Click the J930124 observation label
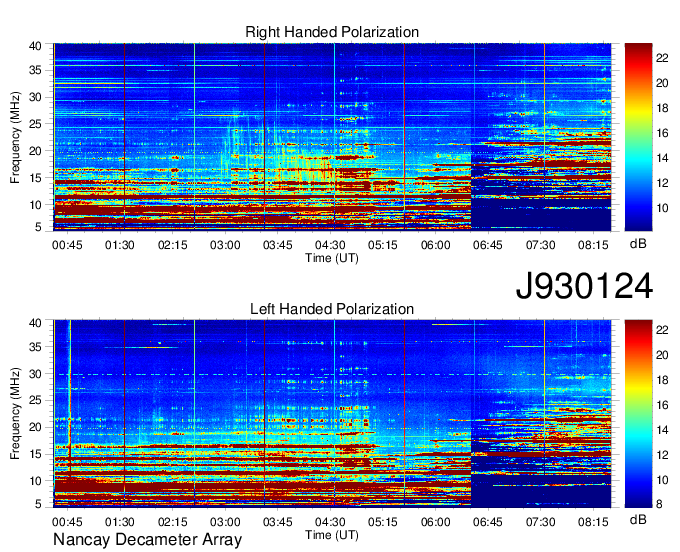This screenshot has width=680, height=552. (584, 285)
